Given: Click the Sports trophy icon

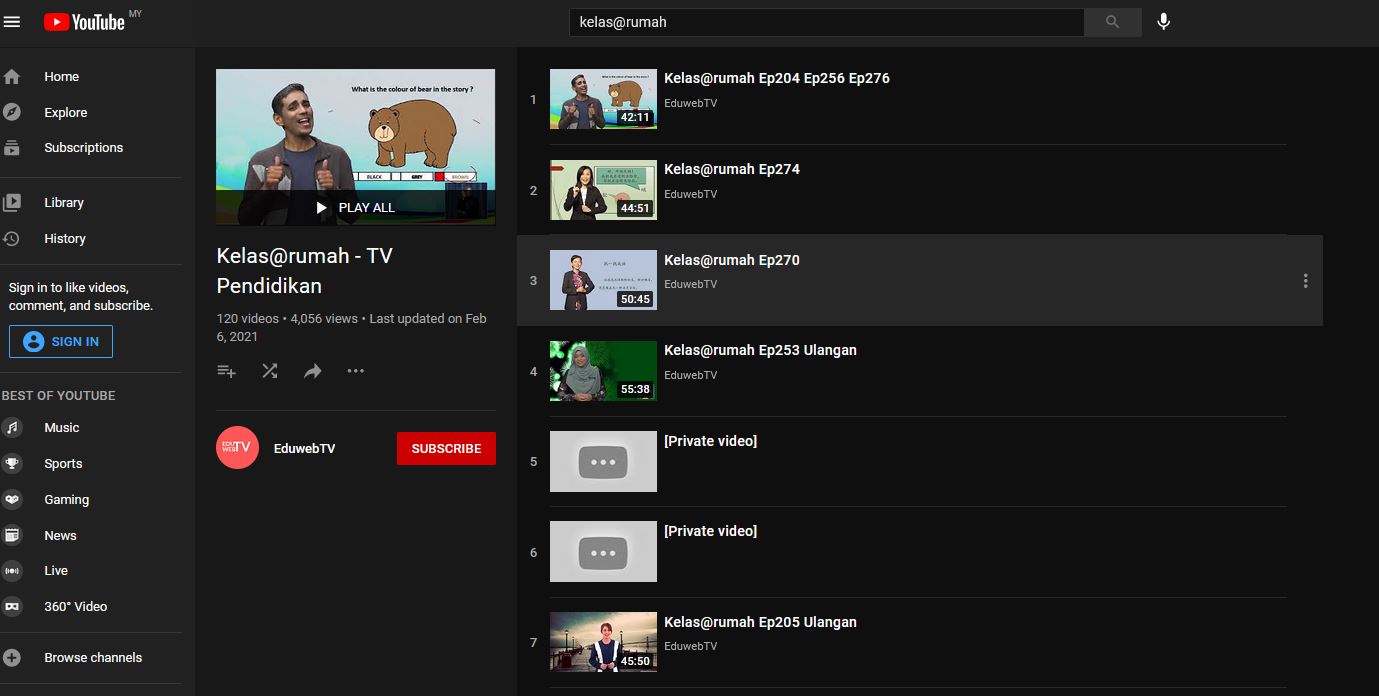Looking at the screenshot, I should pos(12,464).
